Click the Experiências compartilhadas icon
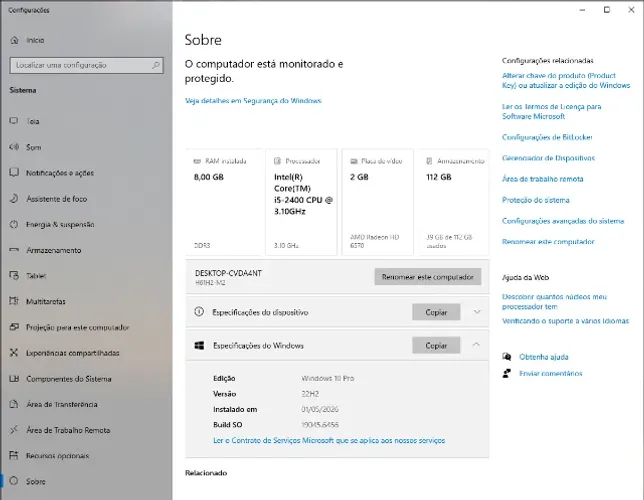 tap(14, 353)
